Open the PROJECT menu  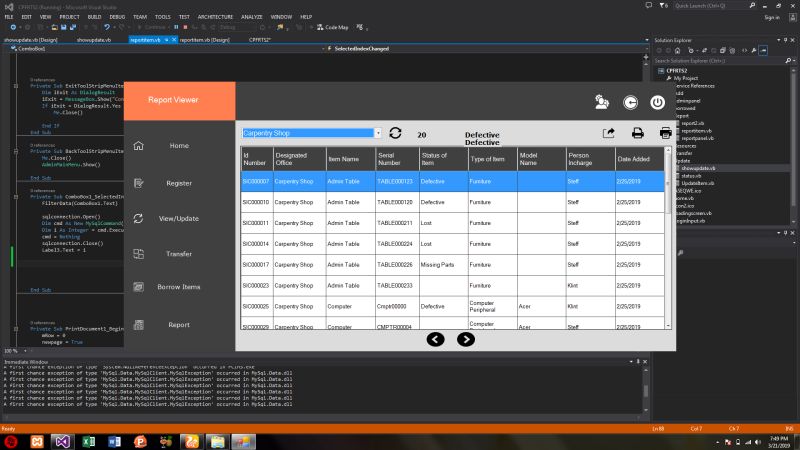[x=69, y=17]
